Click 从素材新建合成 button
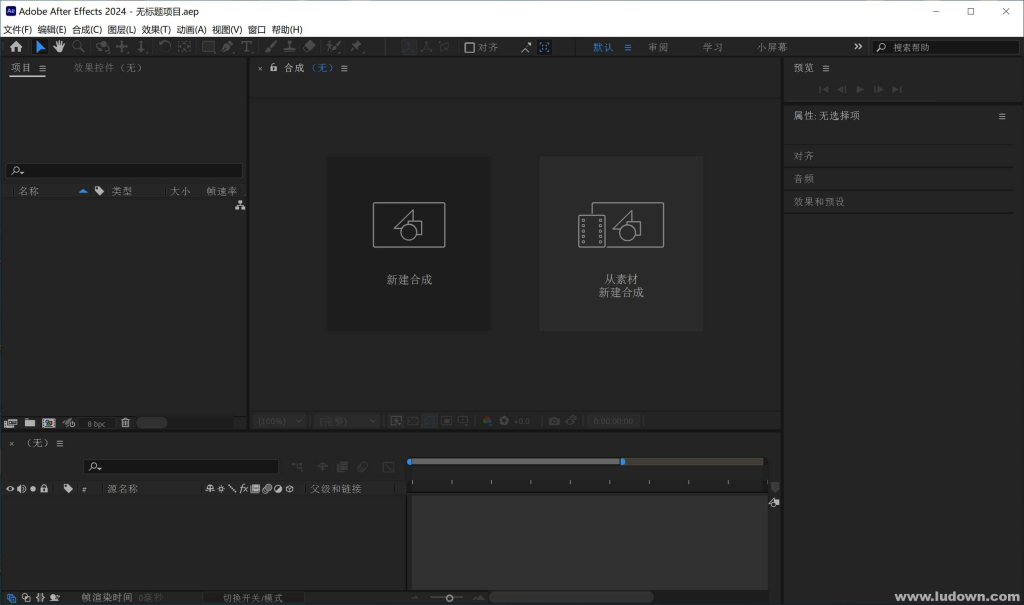 [621, 243]
